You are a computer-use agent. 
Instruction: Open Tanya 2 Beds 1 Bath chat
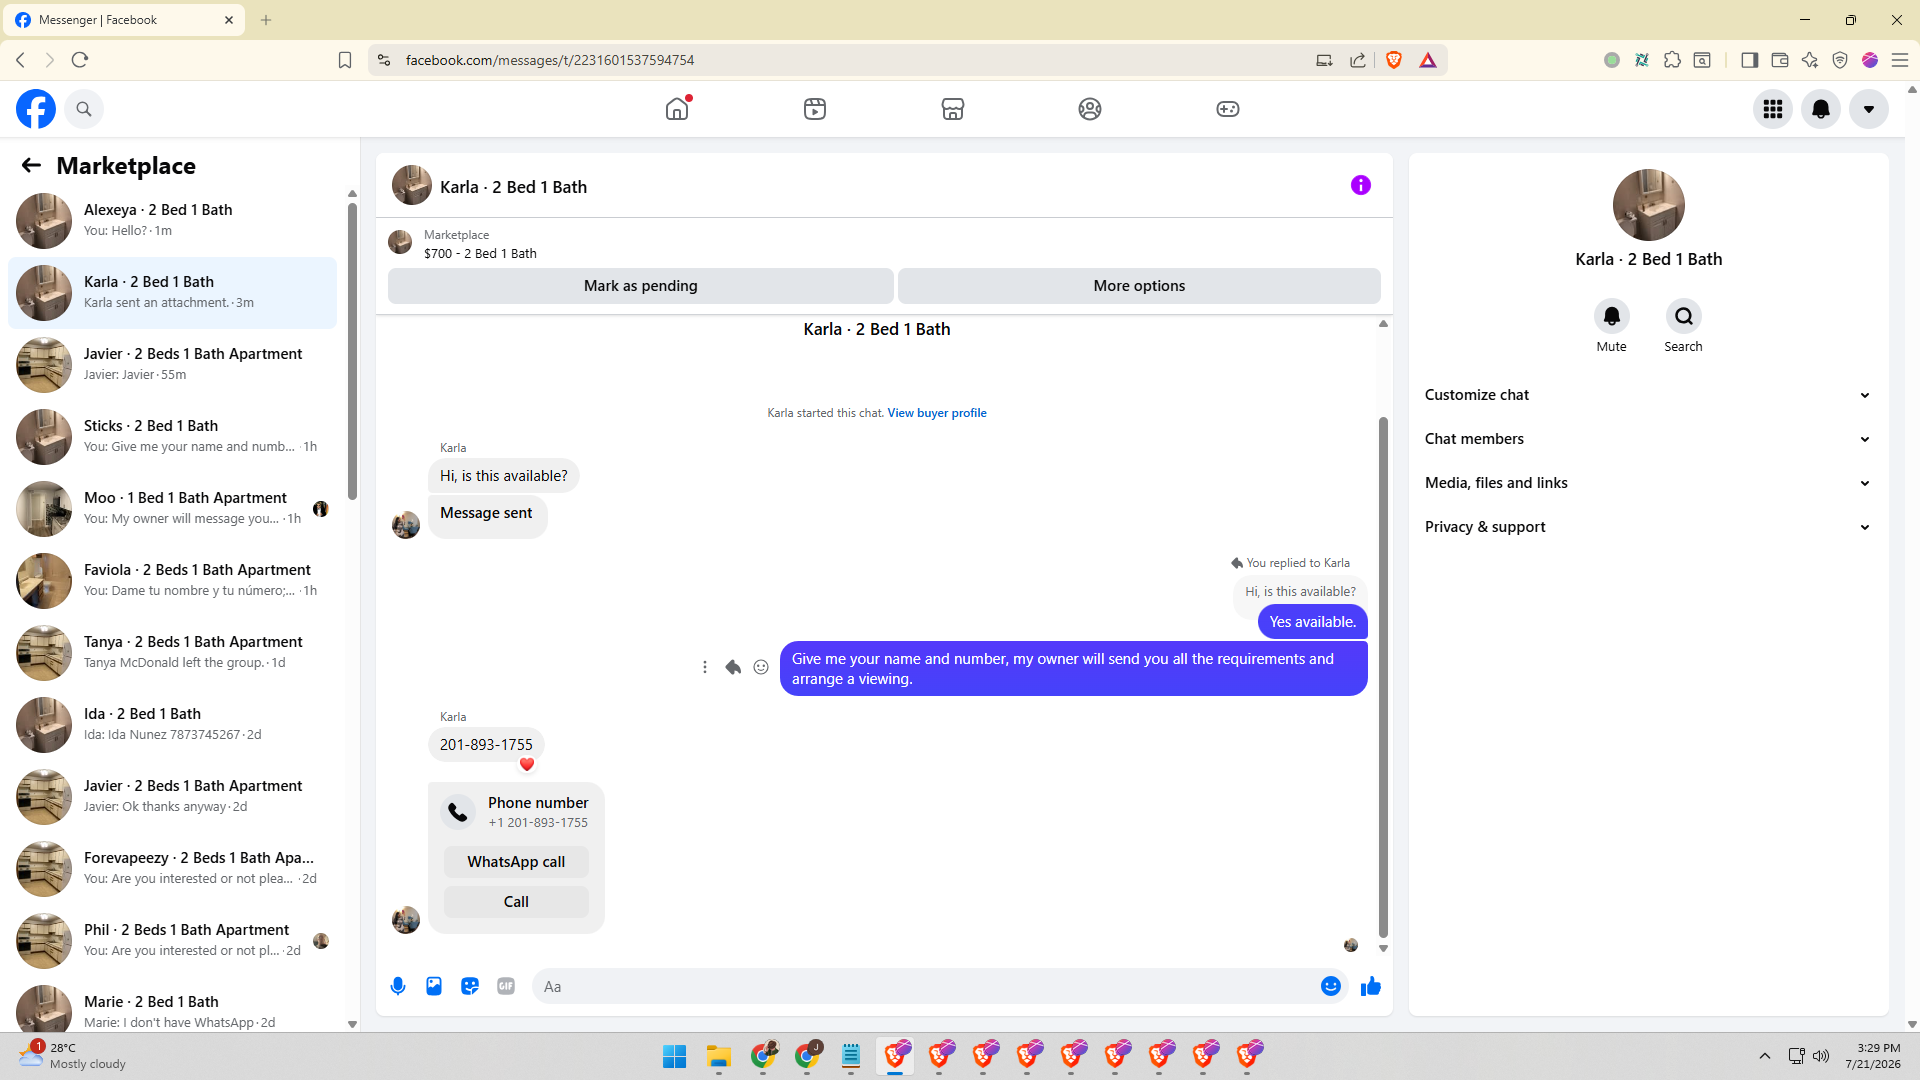coord(172,653)
